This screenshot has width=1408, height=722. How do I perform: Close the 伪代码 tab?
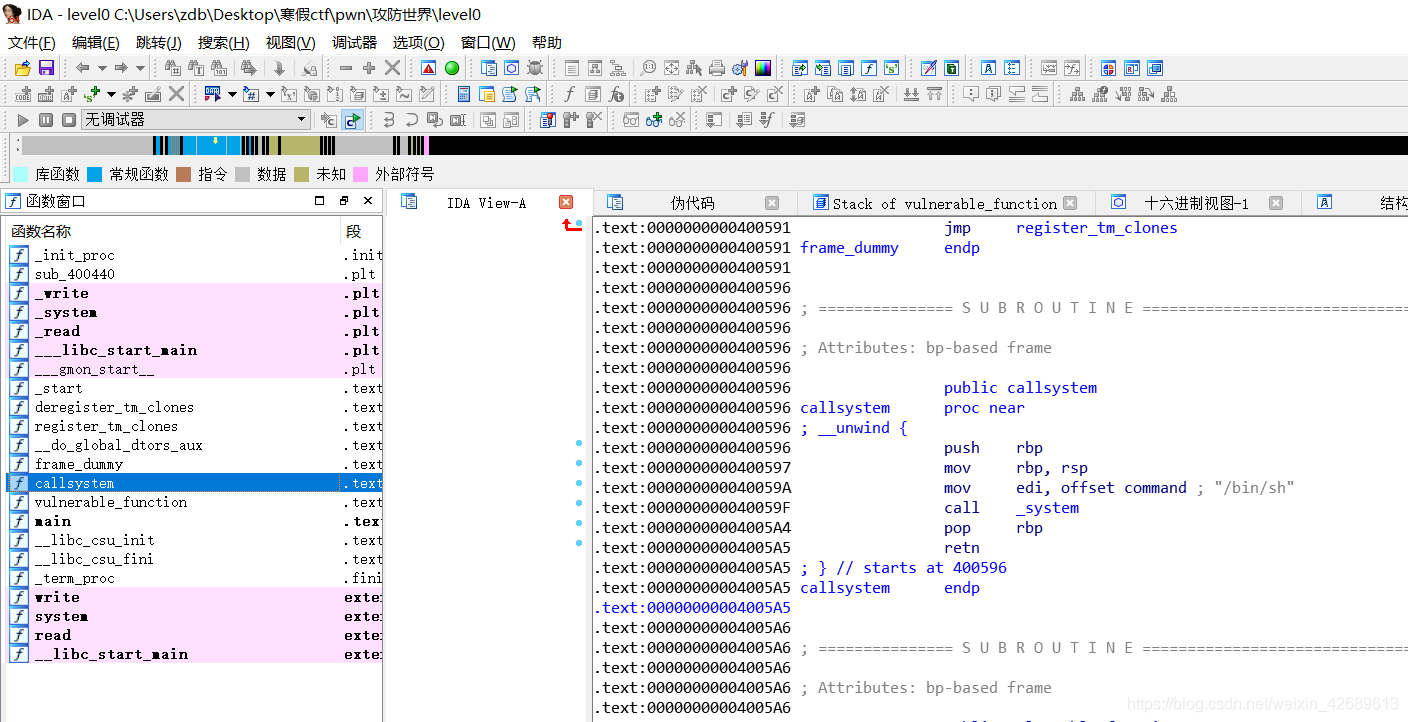coord(772,203)
